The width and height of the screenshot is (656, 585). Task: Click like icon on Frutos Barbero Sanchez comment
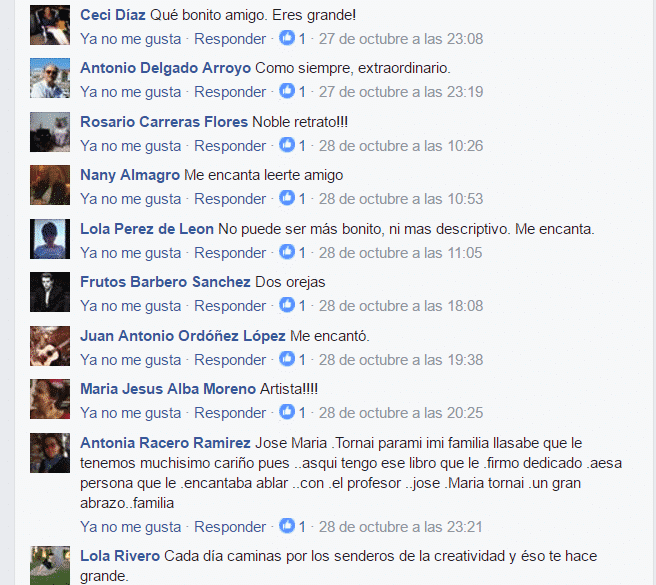click(287, 305)
